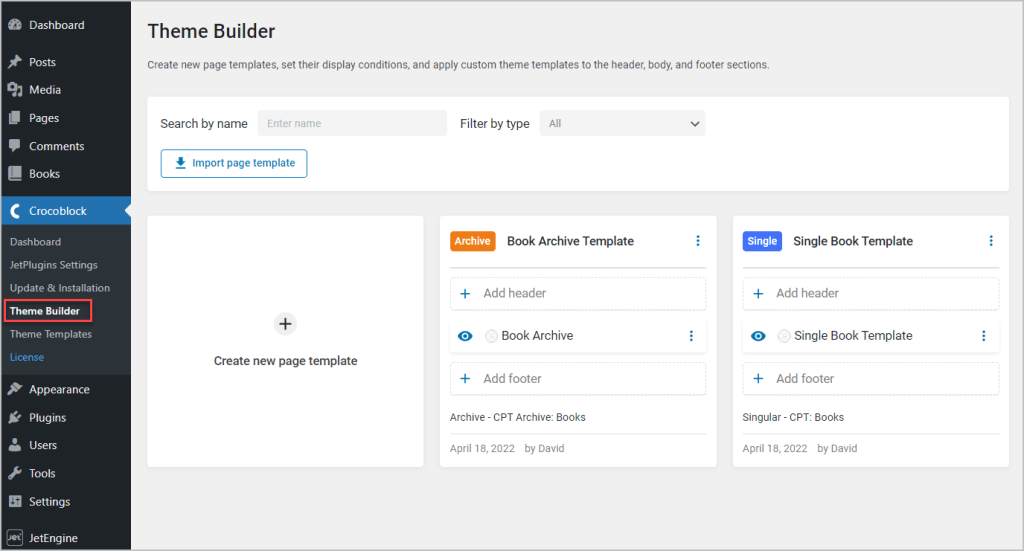
Task: Open JetPlugins Settings submenu
Action: click(x=54, y=265)
